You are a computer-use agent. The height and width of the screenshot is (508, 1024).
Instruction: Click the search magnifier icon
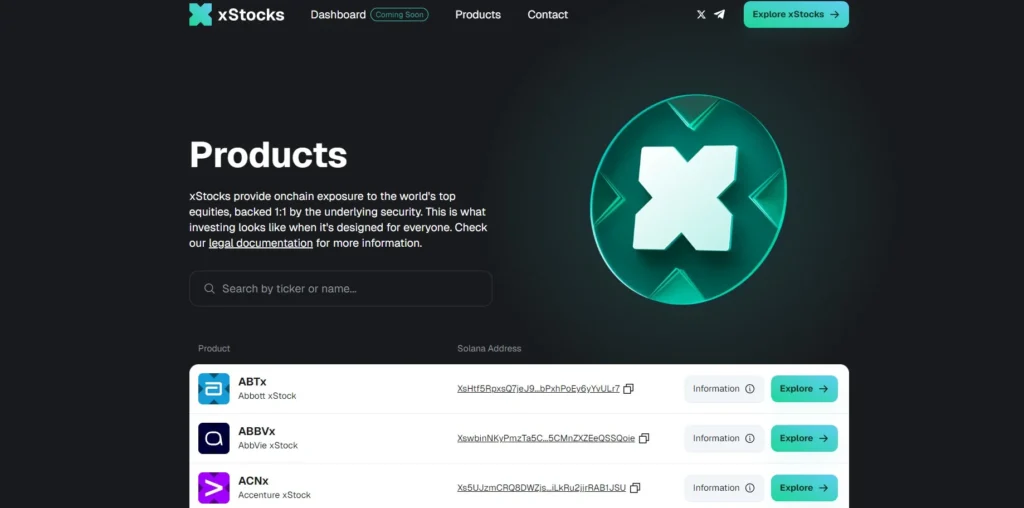click(209, 289)
